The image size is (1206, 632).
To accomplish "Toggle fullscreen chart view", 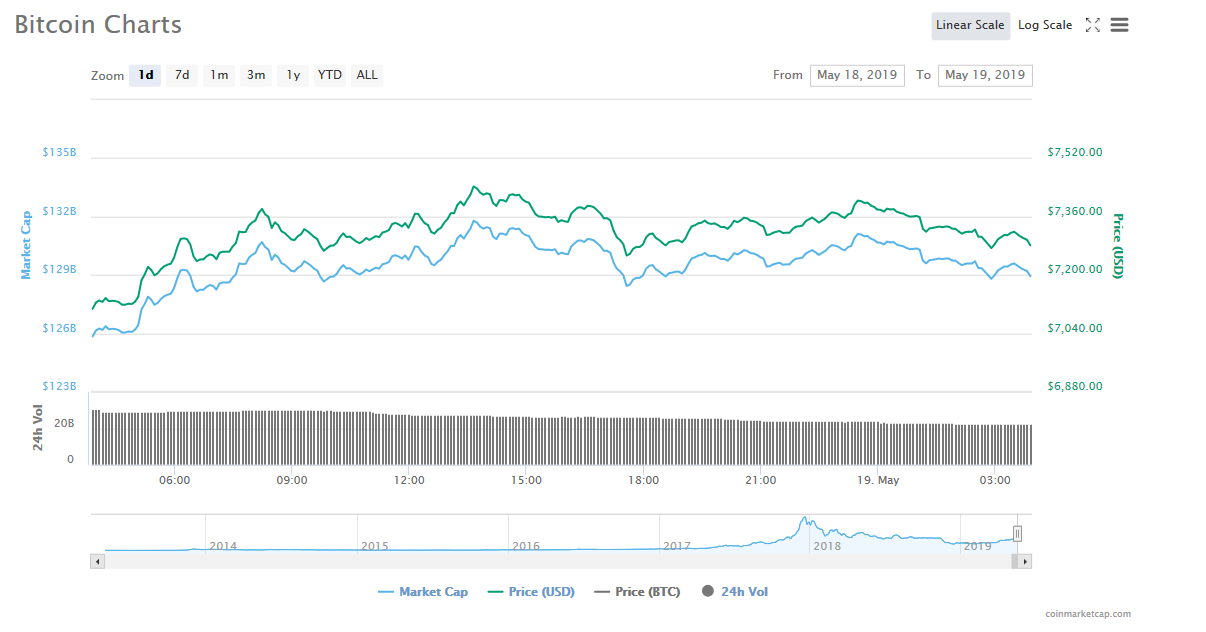I will [1093, 25].
